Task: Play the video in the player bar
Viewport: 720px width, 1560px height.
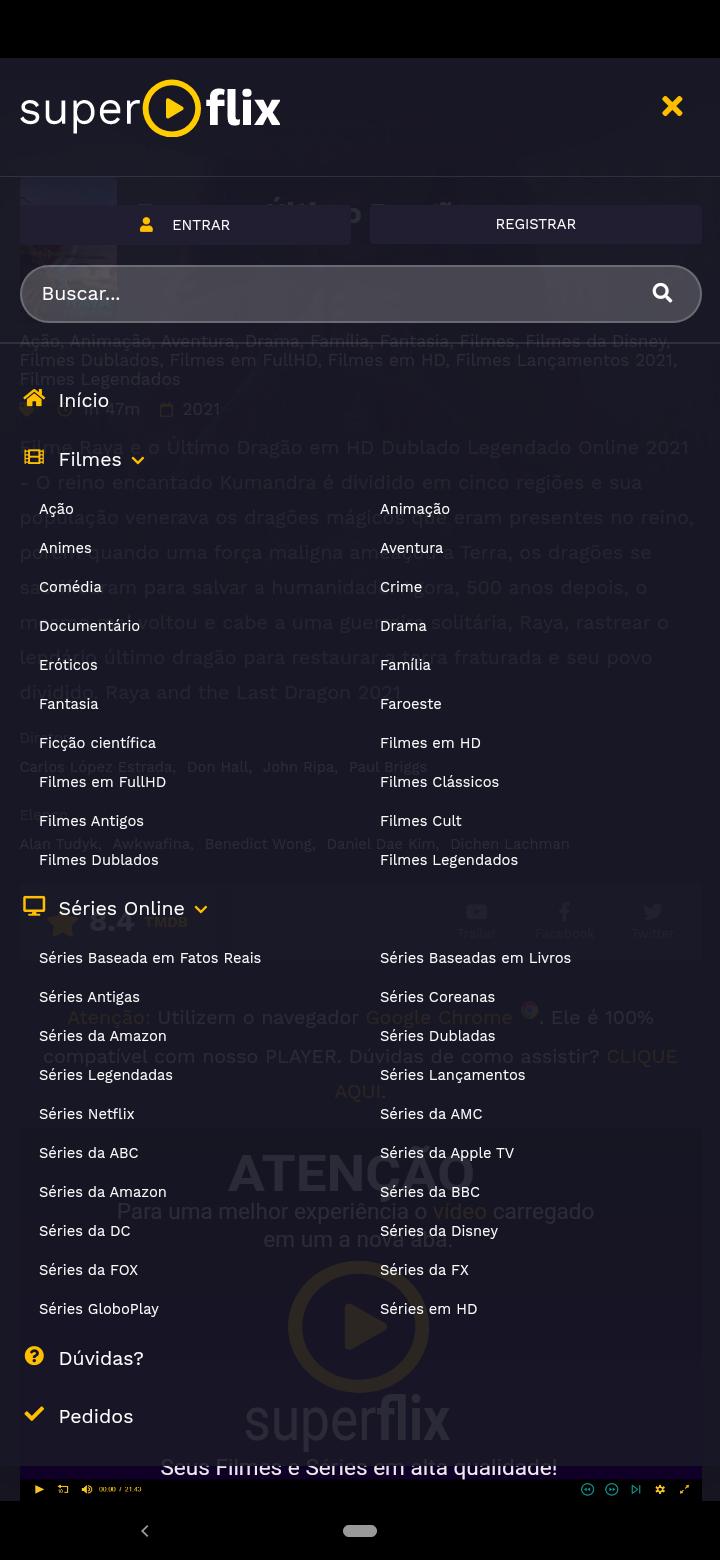Action: [x=39, y=1489]
